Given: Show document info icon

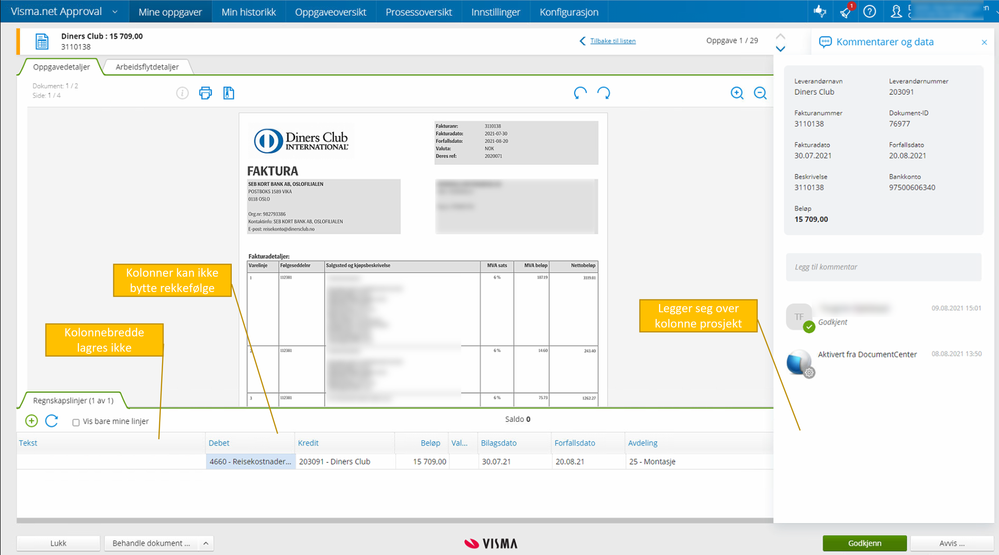Looking at the screenshot, I should click(182, 93).
